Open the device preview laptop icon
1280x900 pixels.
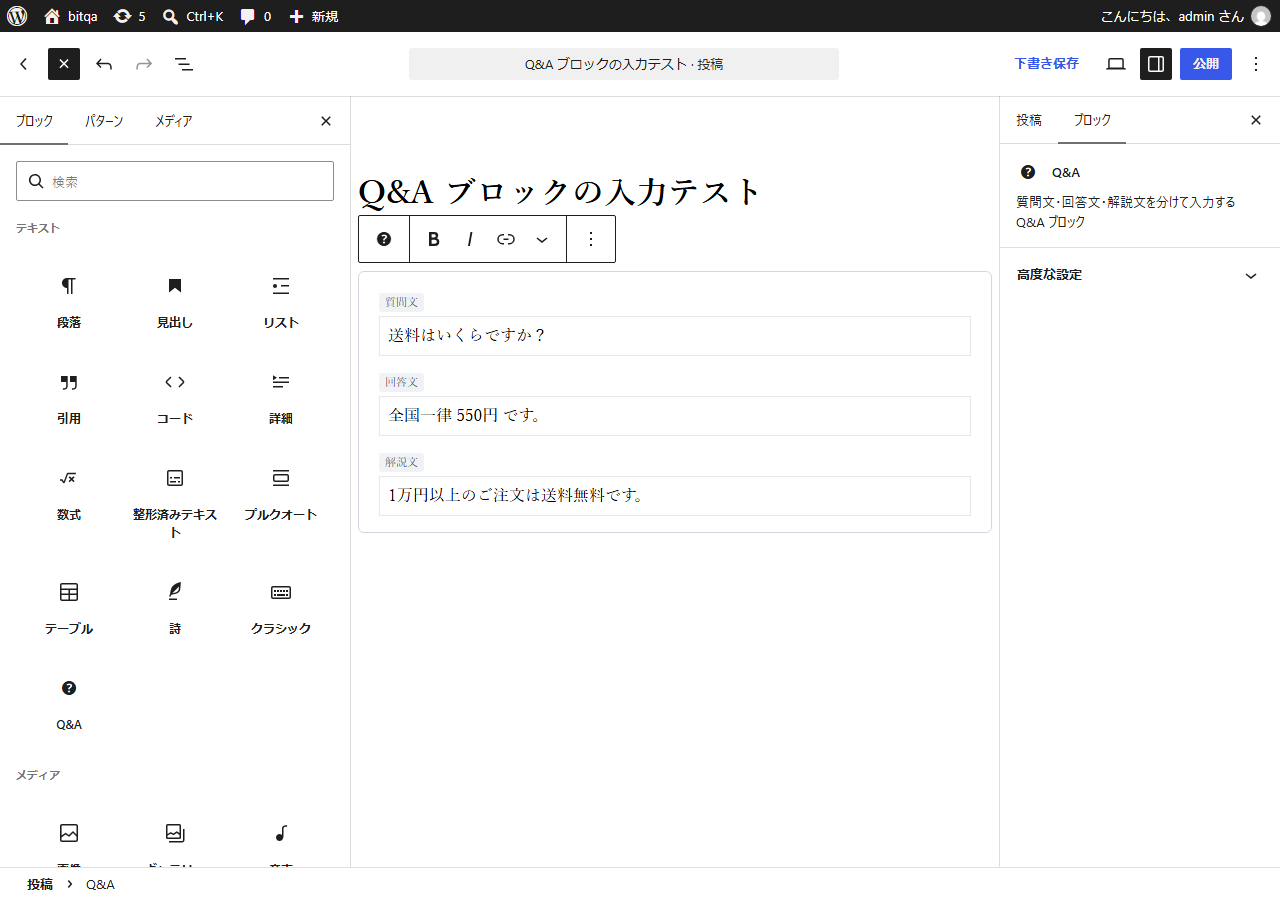(1116, 64)
